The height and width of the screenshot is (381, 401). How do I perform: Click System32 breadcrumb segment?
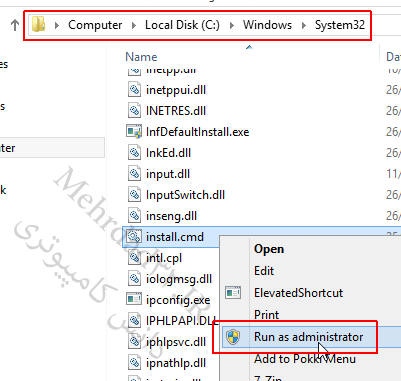340,25
